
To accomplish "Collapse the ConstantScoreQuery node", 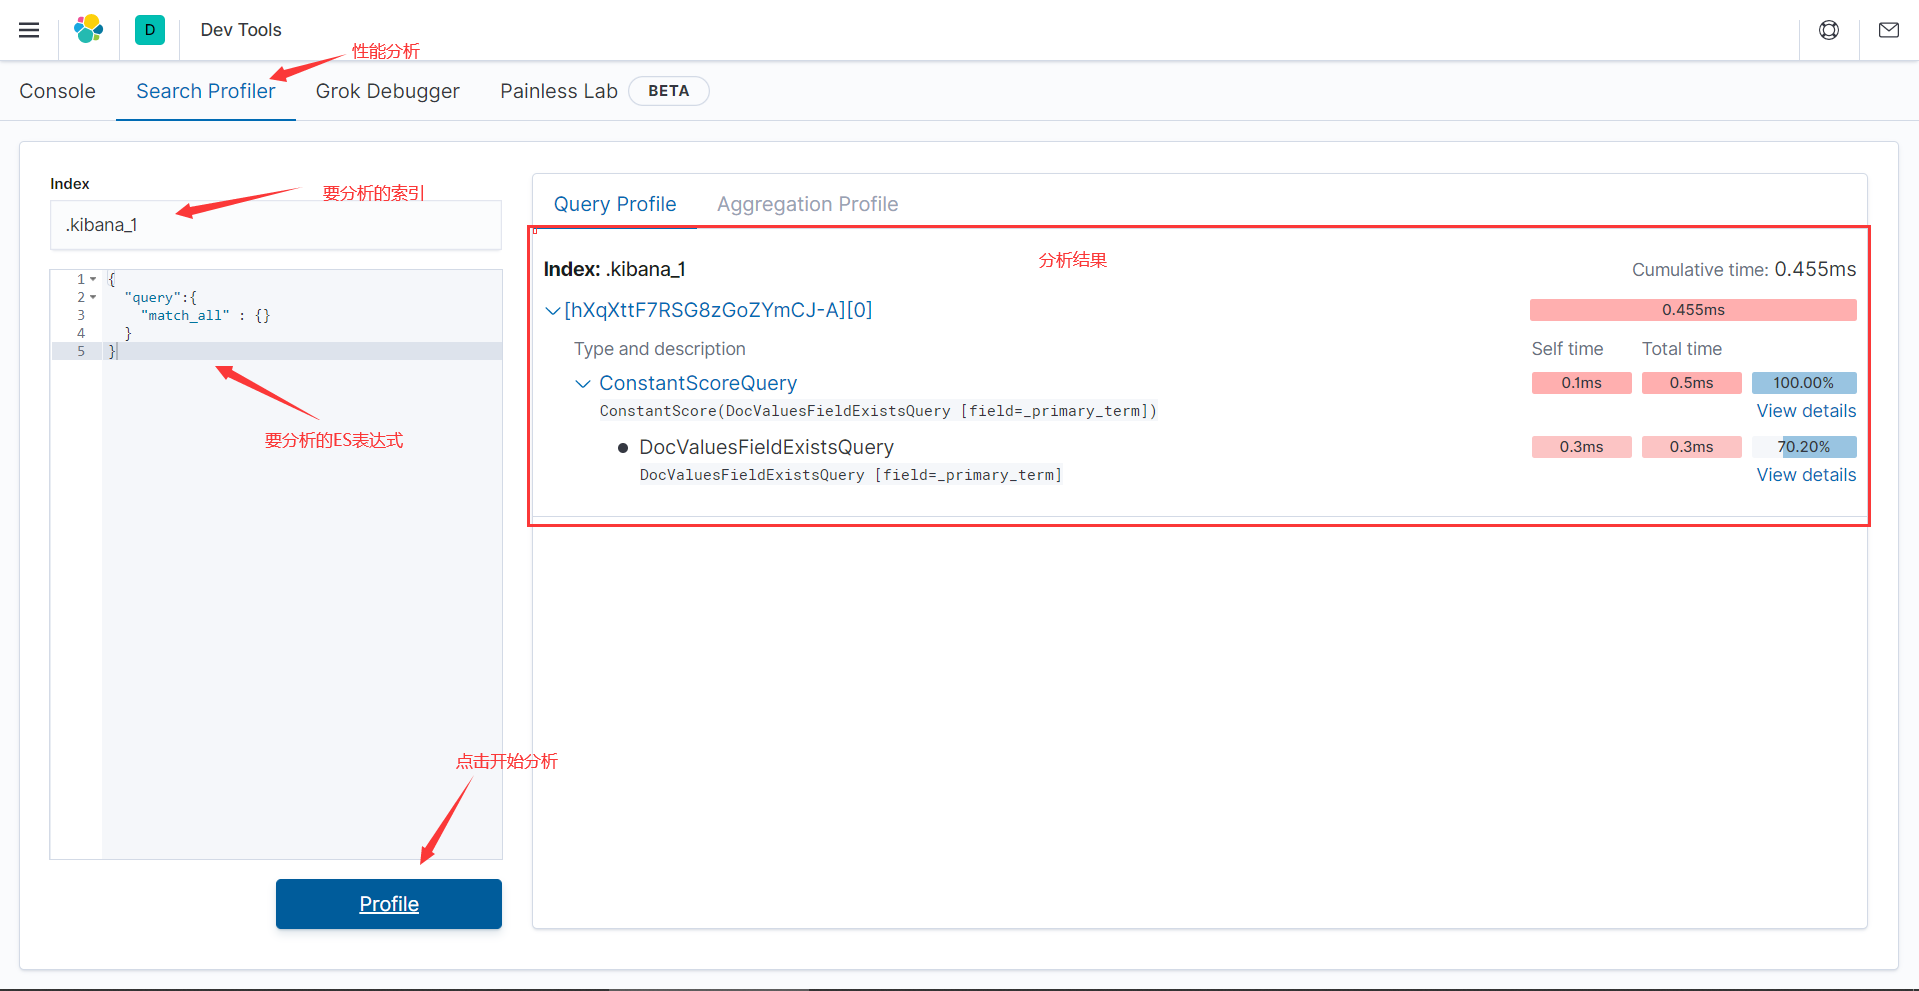I will 583,383.
